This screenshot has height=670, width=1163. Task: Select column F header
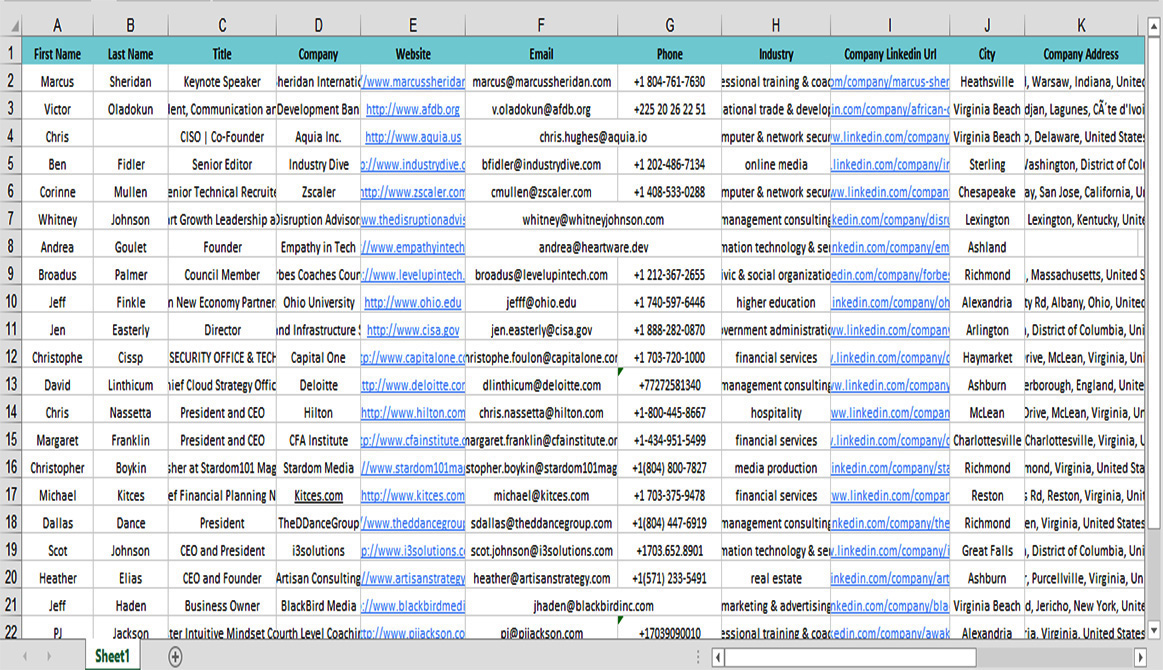tap(541, 26)
